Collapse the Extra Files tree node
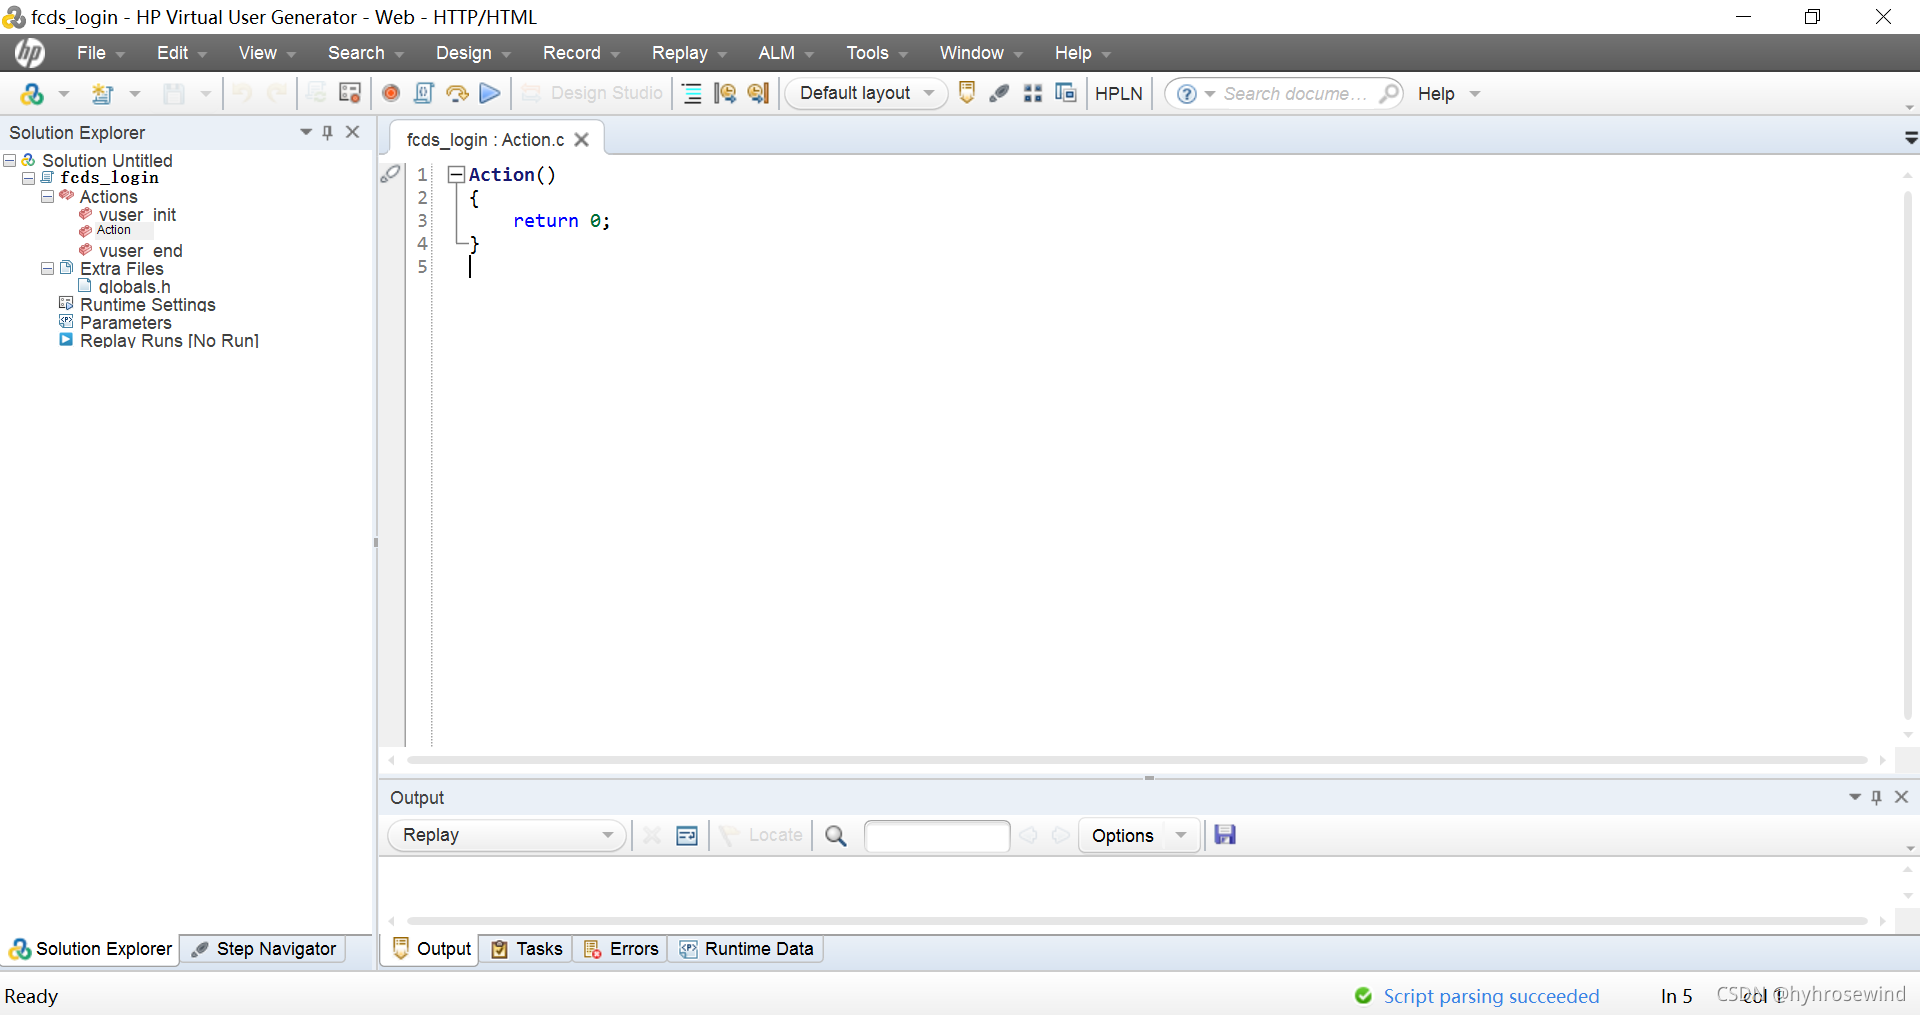Viewport: 1920px width, 1015px height. [x=47, y=268]
